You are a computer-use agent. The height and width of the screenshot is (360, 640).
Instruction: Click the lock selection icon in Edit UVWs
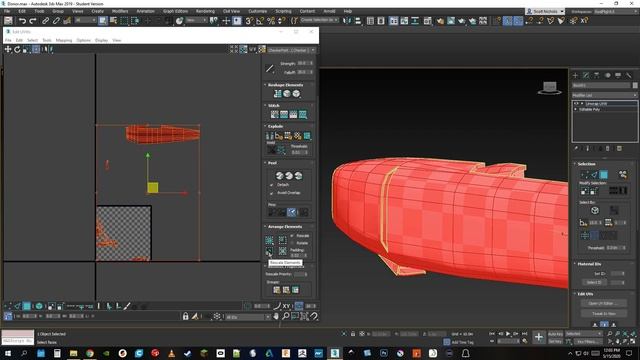tap(186, 316)
